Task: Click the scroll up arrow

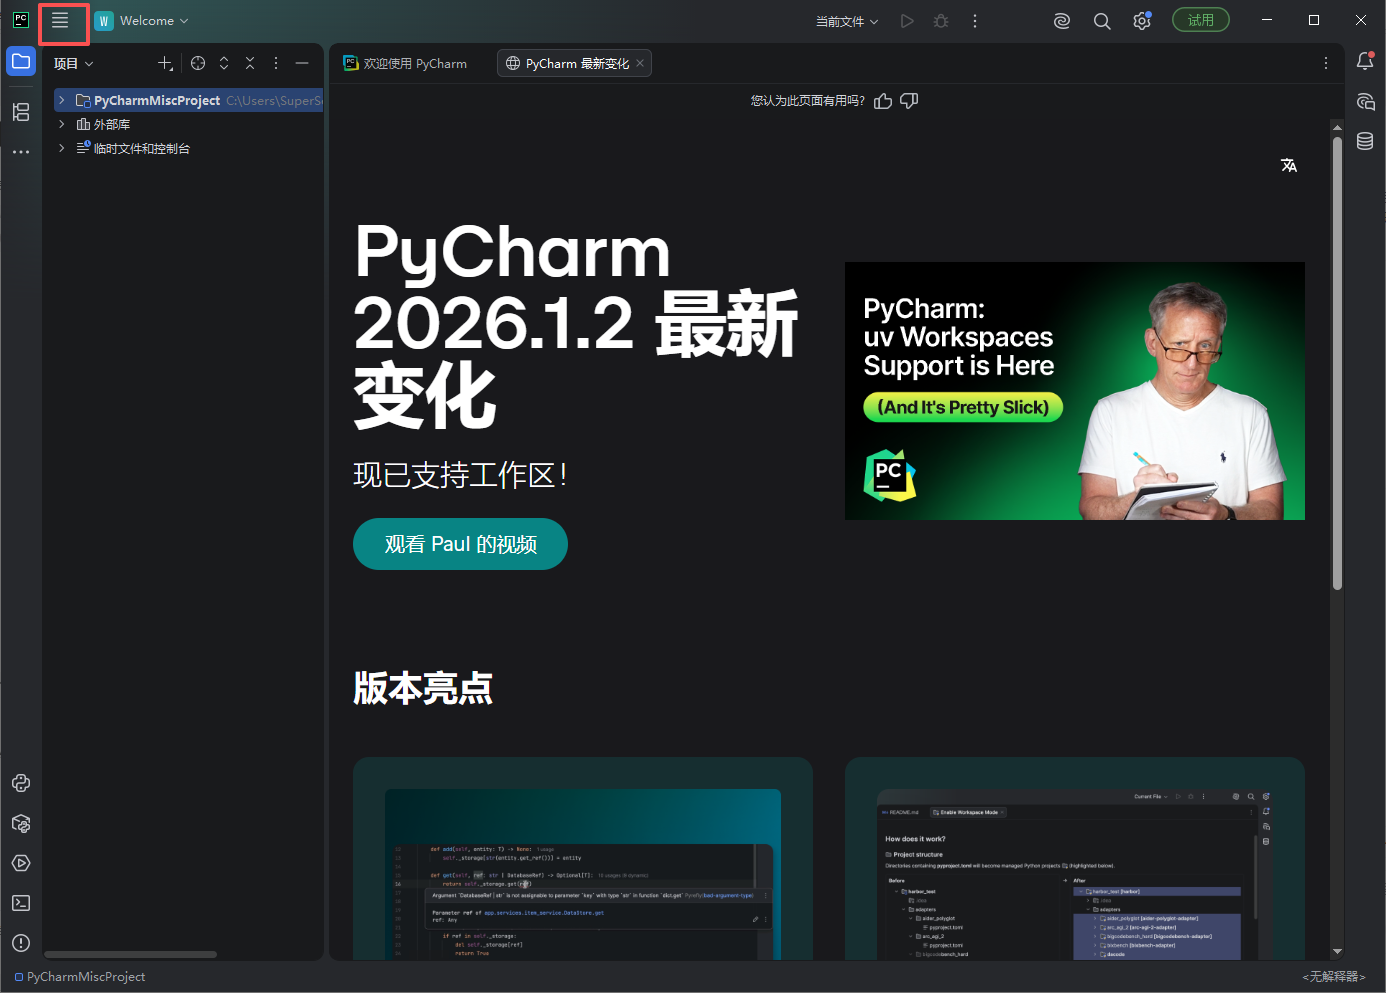Action: [1337, 127]
